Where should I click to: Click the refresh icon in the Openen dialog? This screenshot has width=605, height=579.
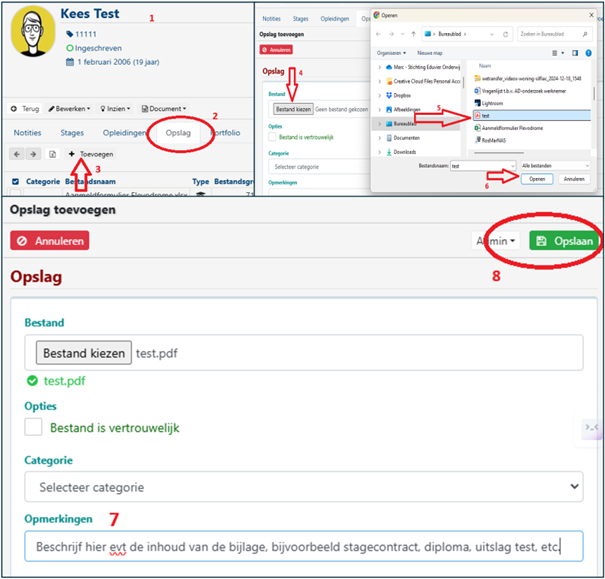pyautogui.click(x=505, y=34)
